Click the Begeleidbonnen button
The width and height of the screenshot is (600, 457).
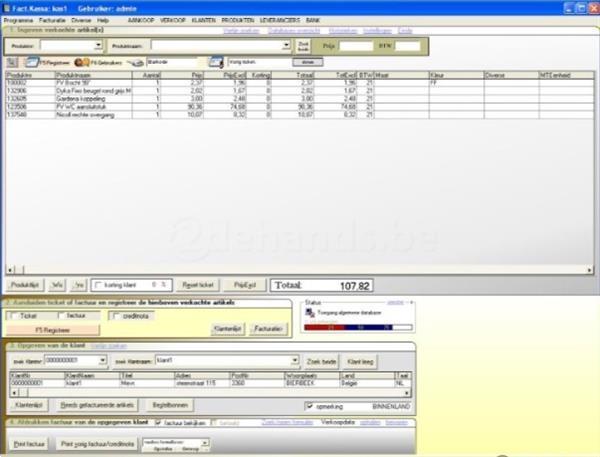(170, 405)
